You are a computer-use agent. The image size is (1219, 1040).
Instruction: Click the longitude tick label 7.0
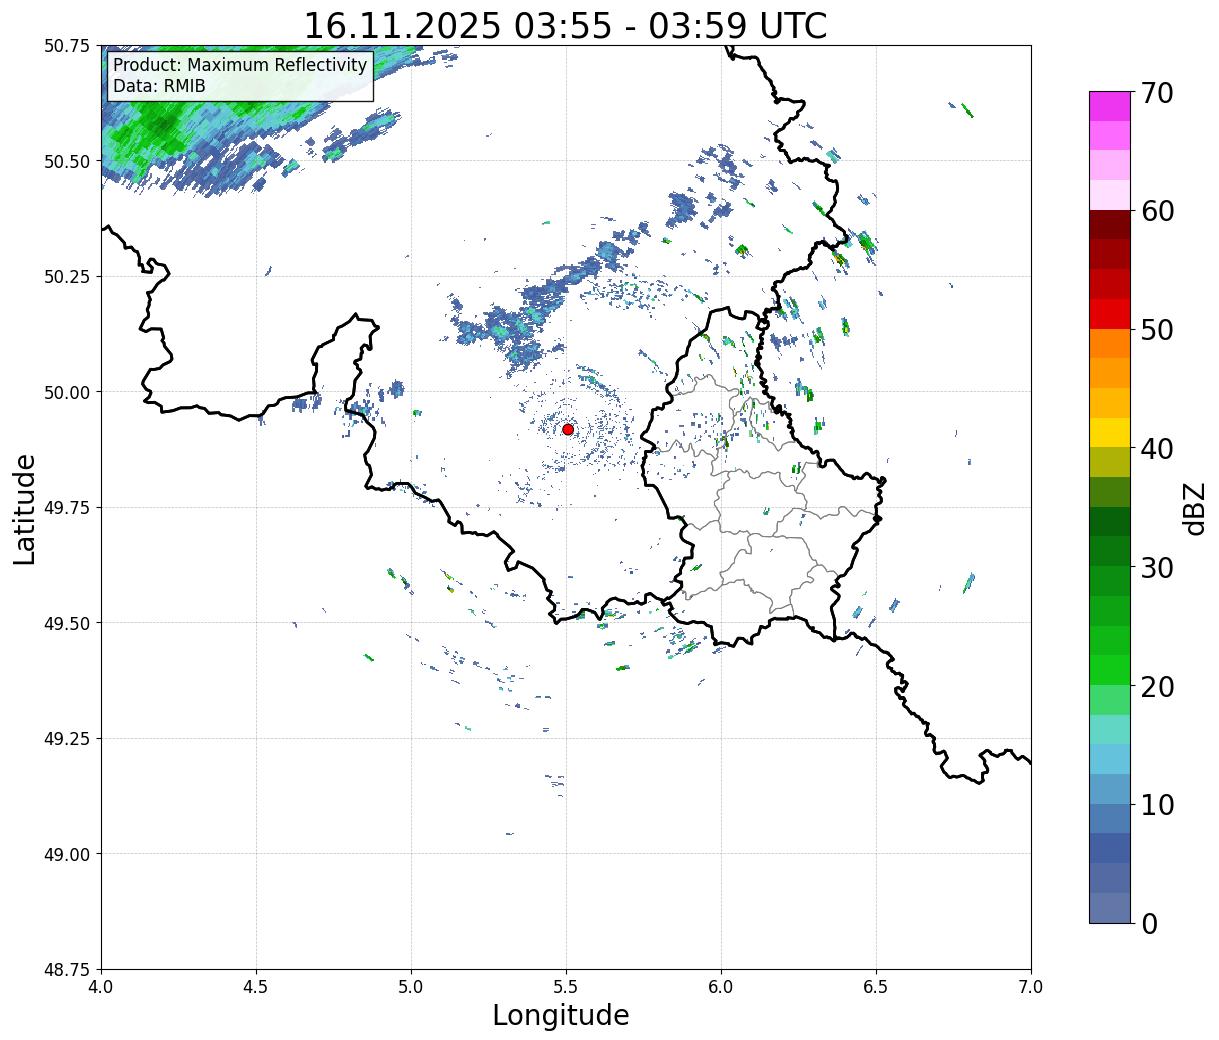point(1031,986)
